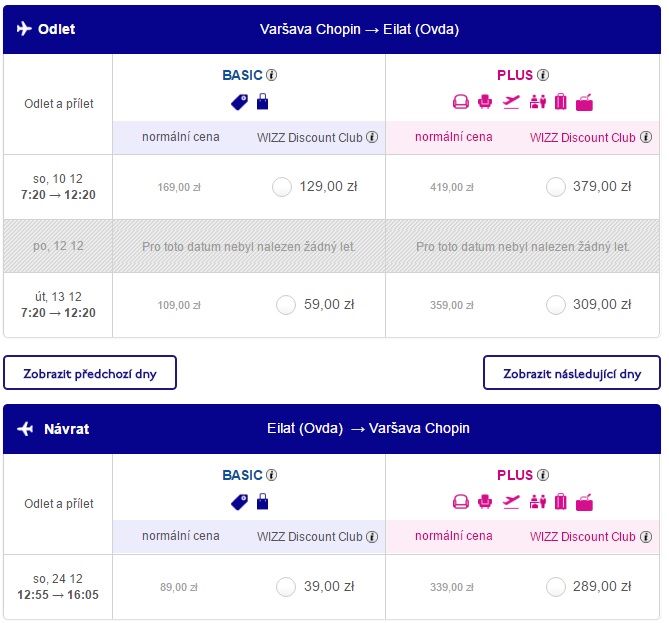The width and height of the screenshot is (669, 623).
Task: Click Zobrazit předchozí dny button
Action: (90, 373)
